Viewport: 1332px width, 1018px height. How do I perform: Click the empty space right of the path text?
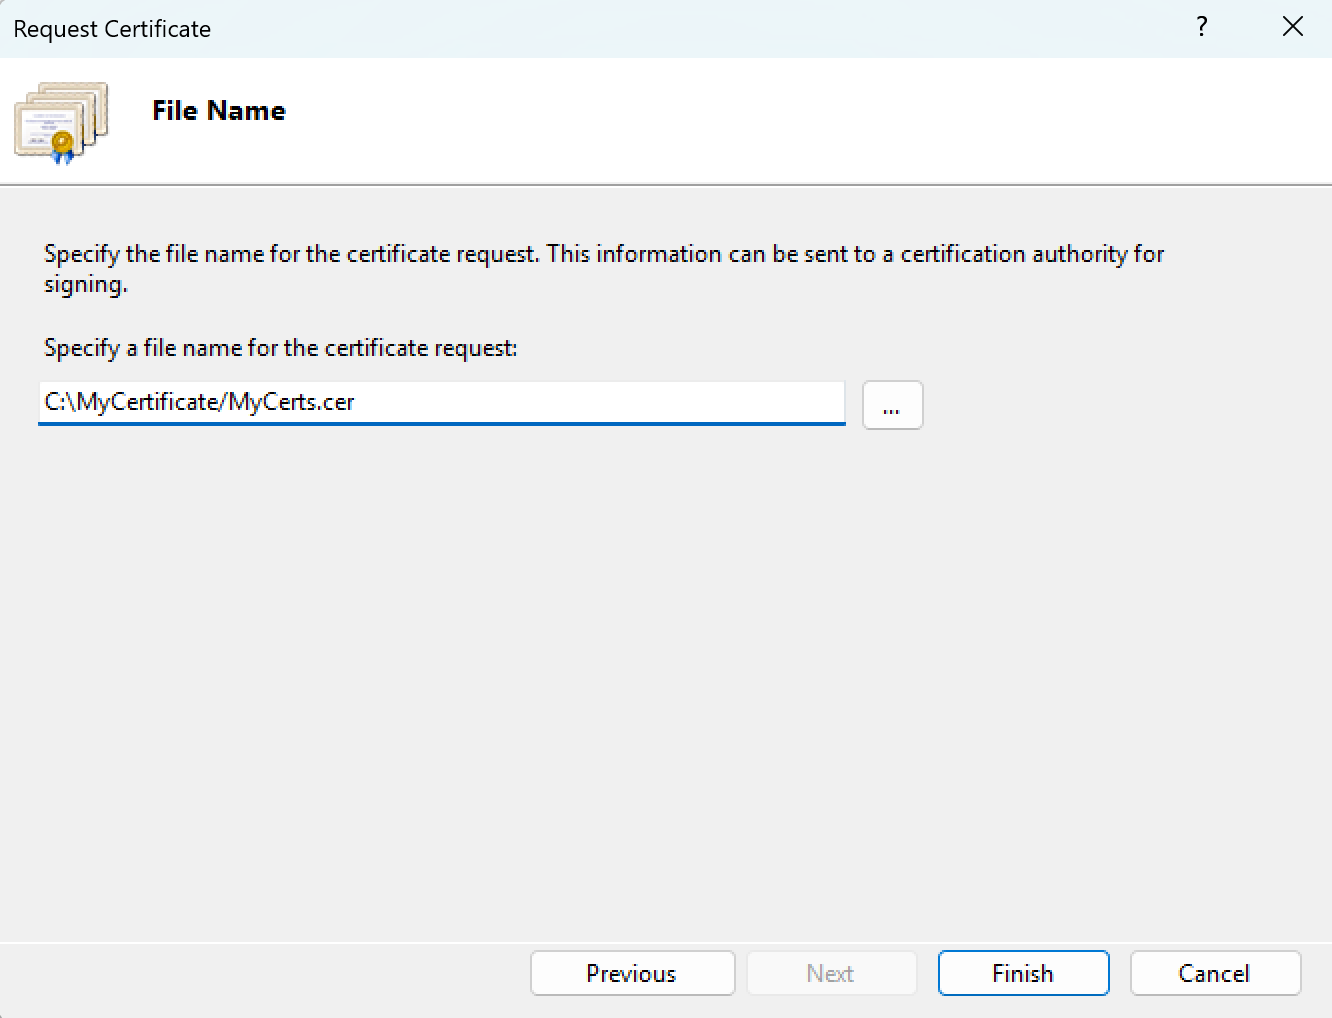tap(600, 402)
